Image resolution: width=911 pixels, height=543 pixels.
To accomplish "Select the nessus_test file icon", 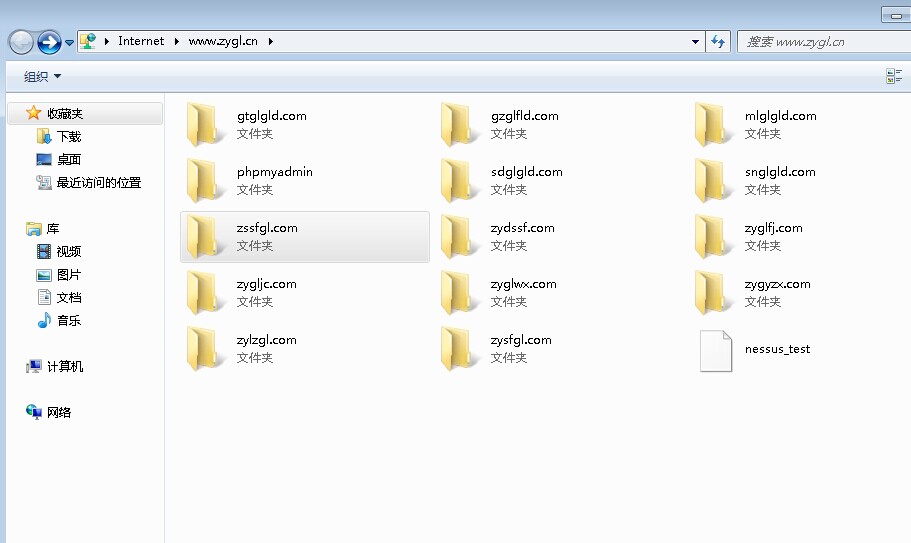I will (x=715, y=351).
